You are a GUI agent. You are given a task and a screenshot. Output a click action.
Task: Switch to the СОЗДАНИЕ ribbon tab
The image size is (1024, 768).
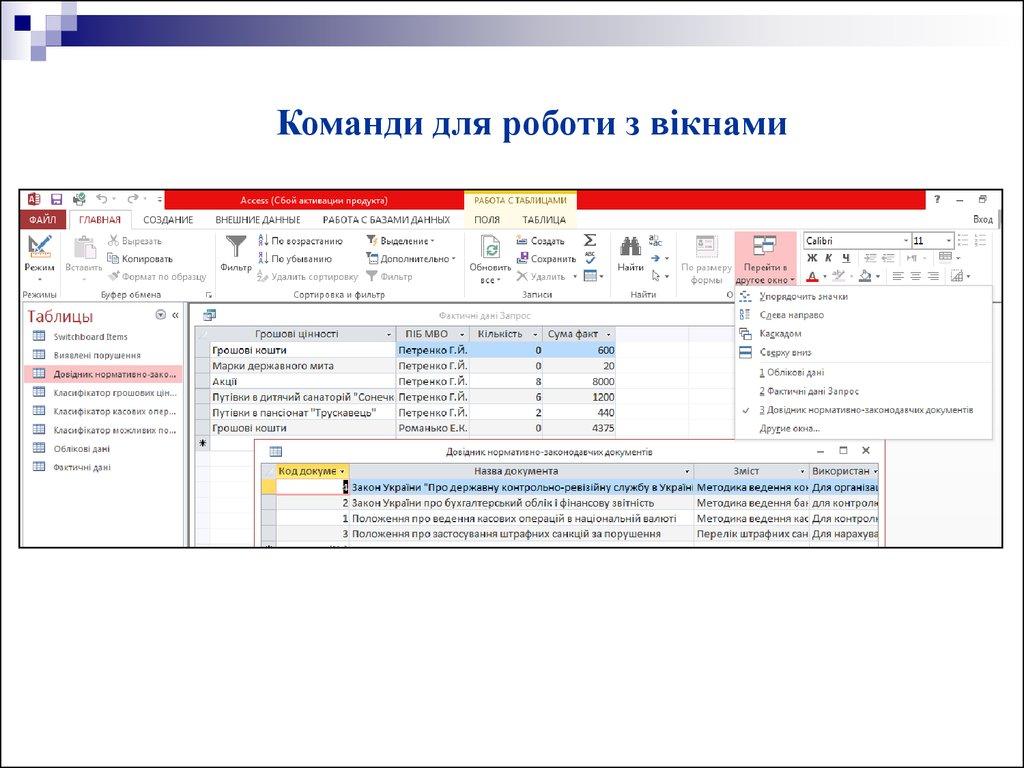point(168,220)
